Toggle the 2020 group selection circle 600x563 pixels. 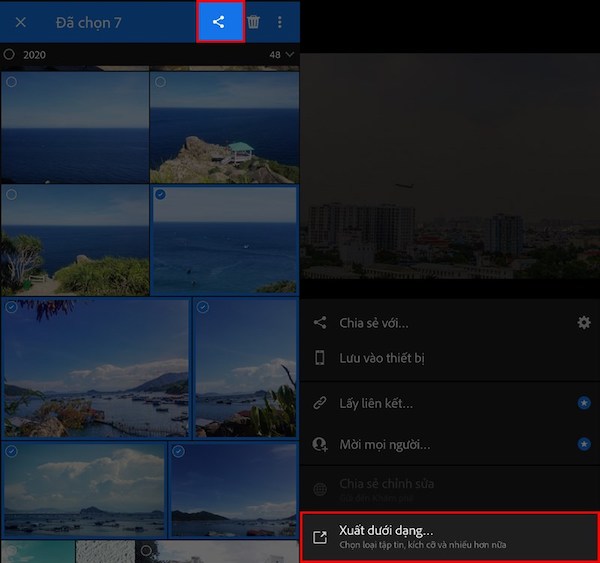point(9,54)
